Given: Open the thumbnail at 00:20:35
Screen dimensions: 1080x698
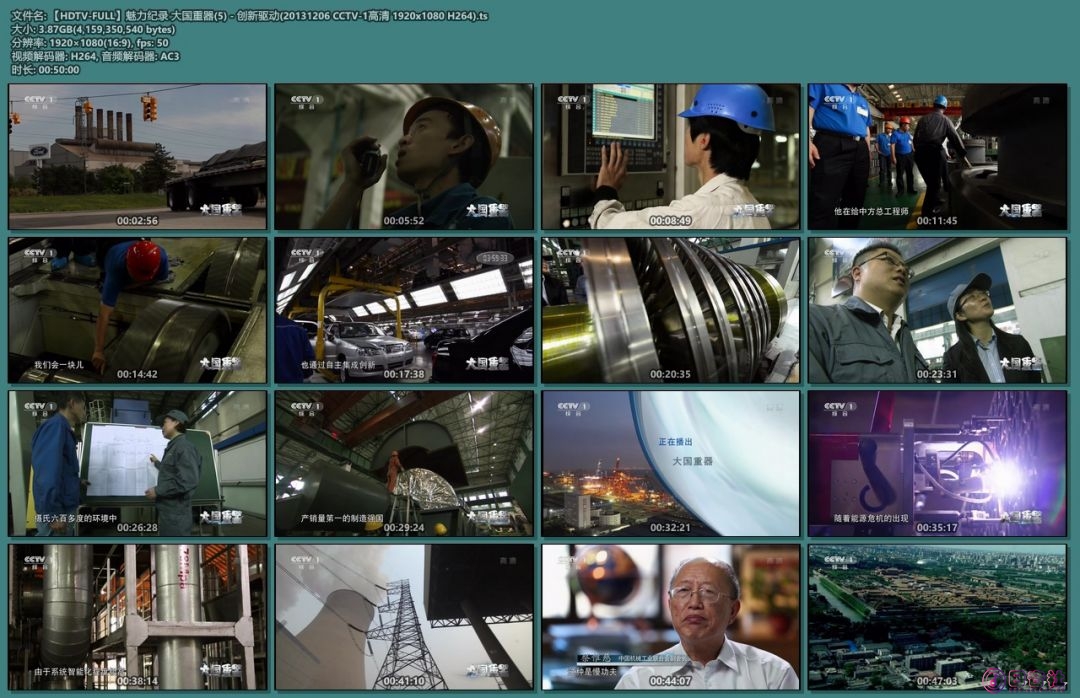Looking at the screenshot, I should (x=670, y=310).
